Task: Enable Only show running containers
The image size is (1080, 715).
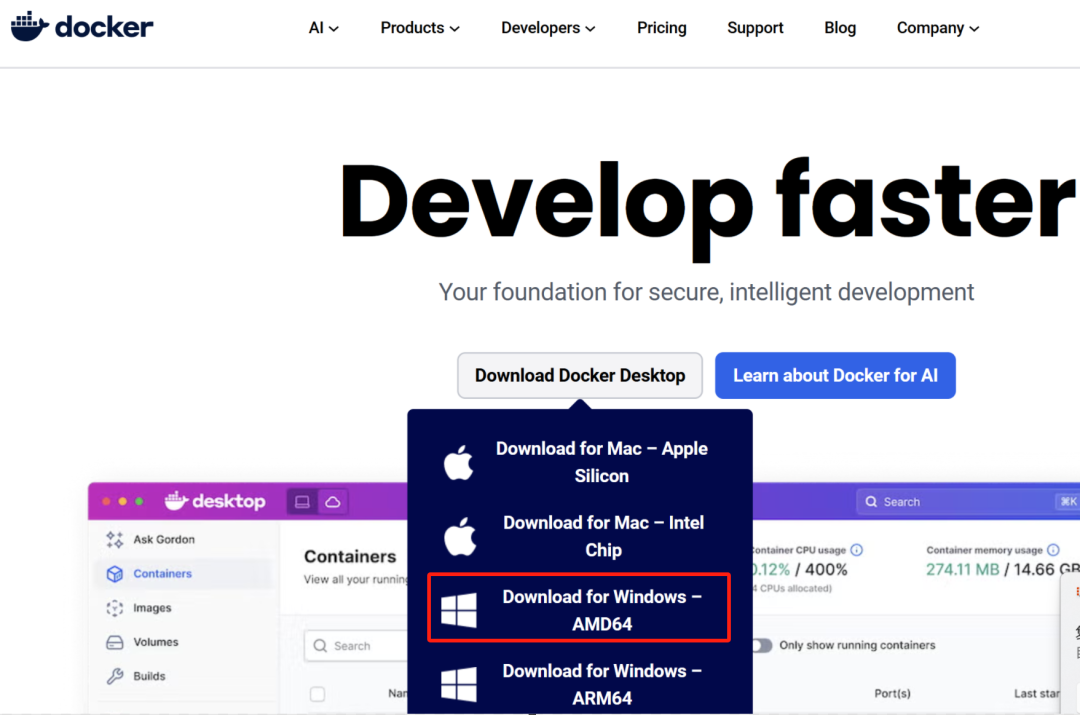Action: point(761,647)
